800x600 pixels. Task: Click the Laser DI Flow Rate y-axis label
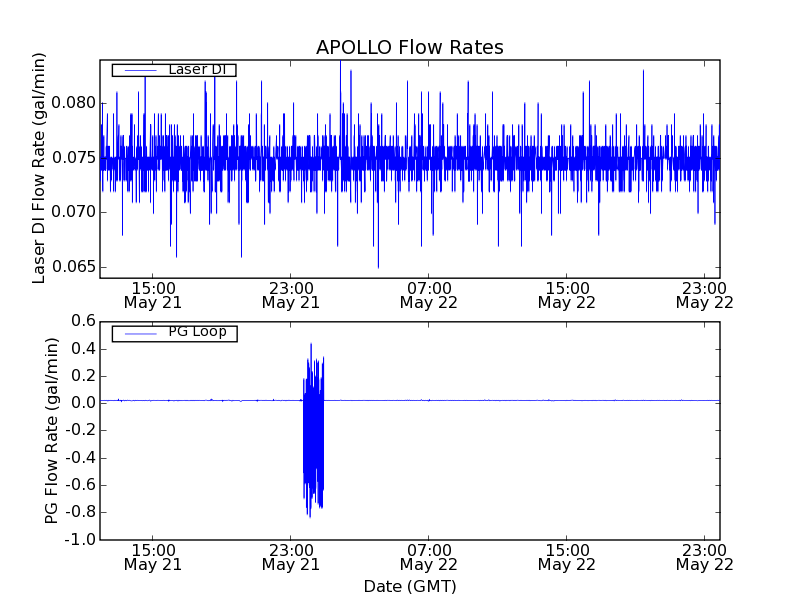[40, 167]
